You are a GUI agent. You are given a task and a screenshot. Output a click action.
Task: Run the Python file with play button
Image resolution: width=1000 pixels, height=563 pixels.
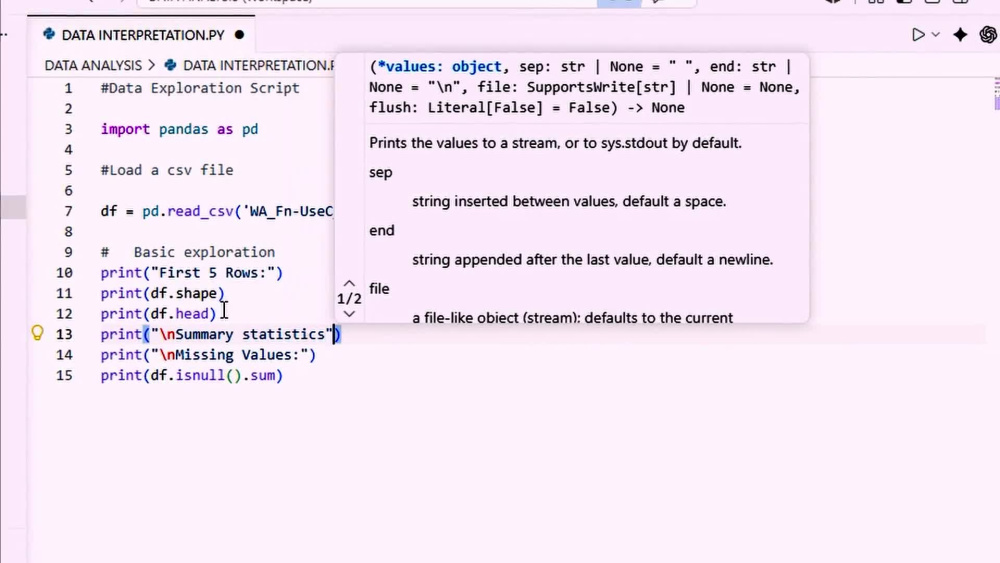pyautogui.click(x=918, y=35)
